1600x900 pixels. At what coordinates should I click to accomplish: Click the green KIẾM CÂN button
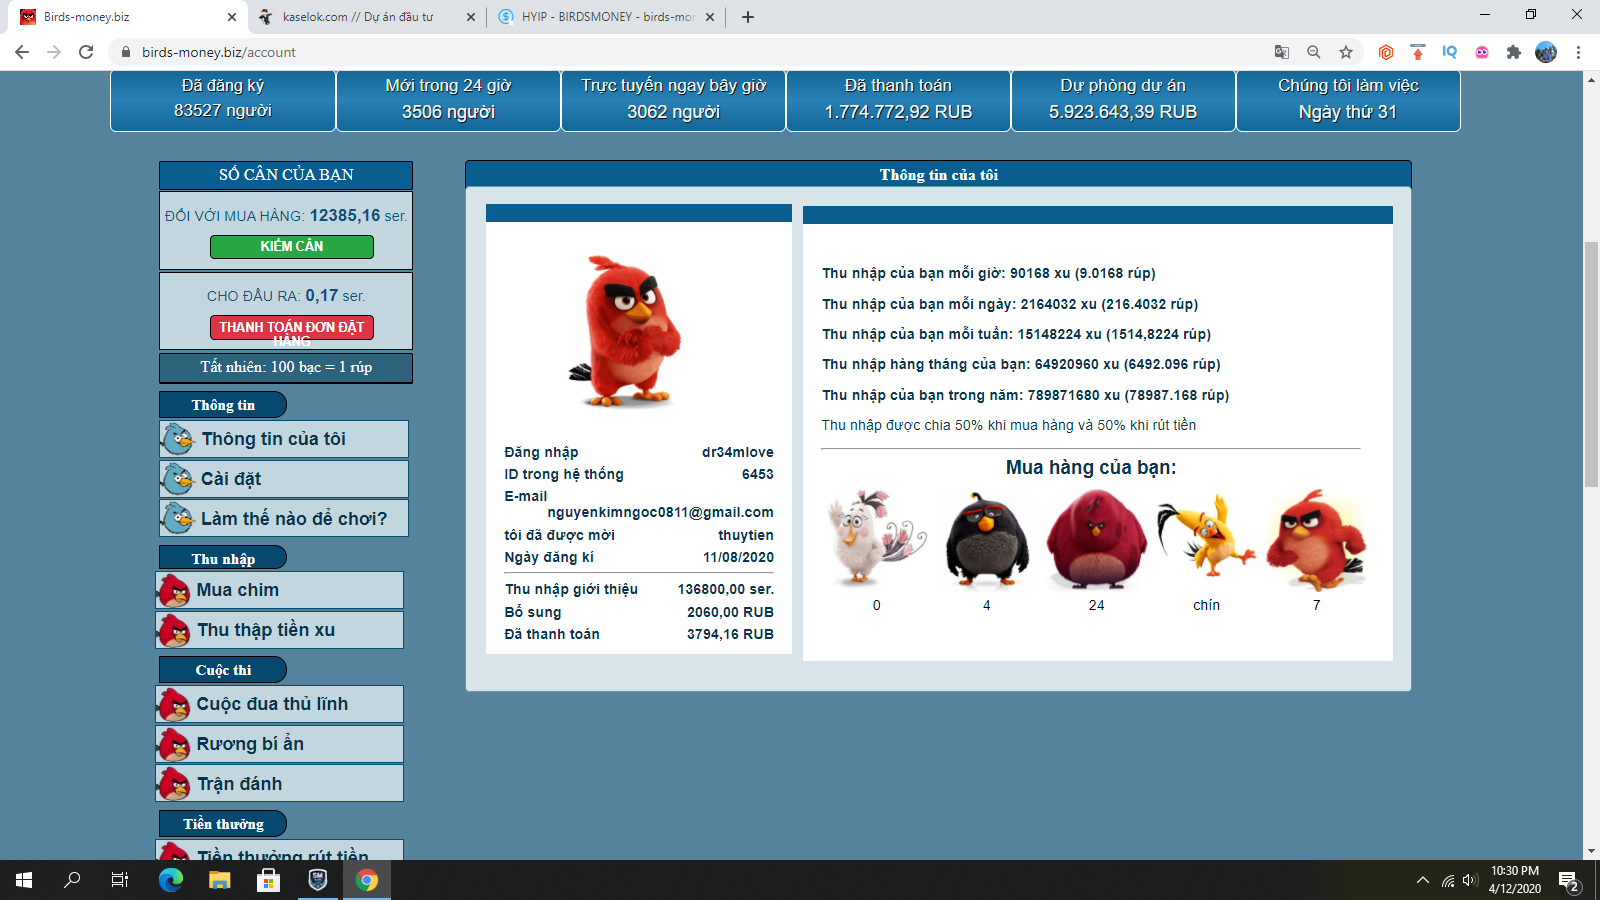click(x=292, y=246)
